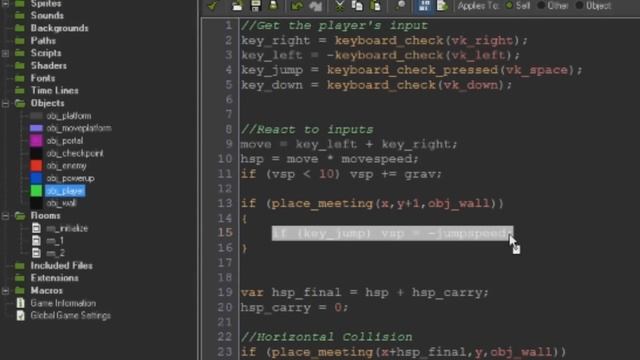Open obj_enemy in the resource tree
Viewport: 640px width, 360px height.
coord(66,166)
